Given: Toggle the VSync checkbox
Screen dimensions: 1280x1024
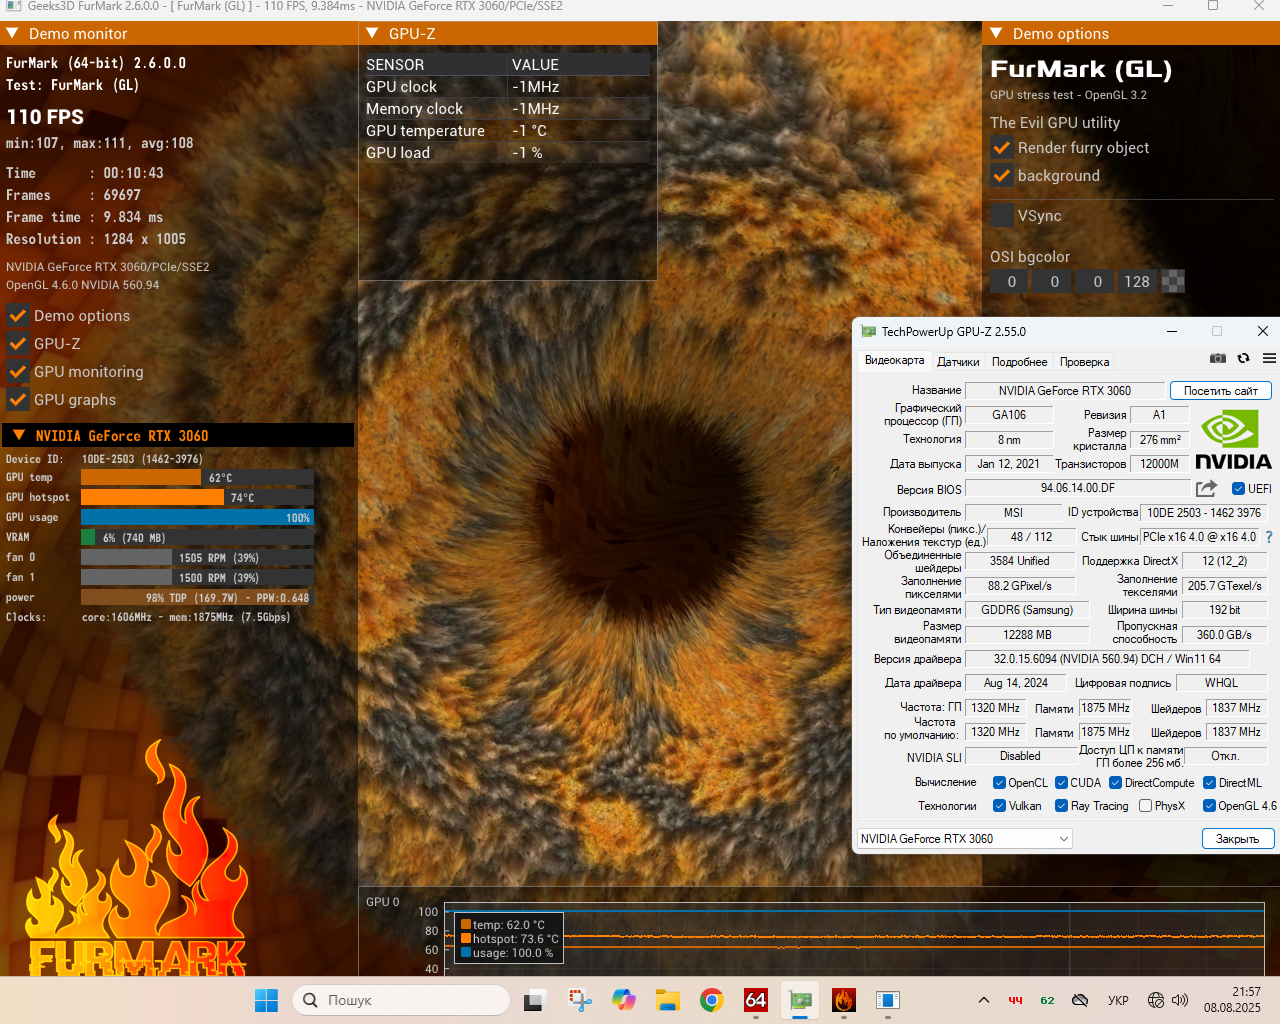Looking at the screenshot, I should (x=1002, y=216).
